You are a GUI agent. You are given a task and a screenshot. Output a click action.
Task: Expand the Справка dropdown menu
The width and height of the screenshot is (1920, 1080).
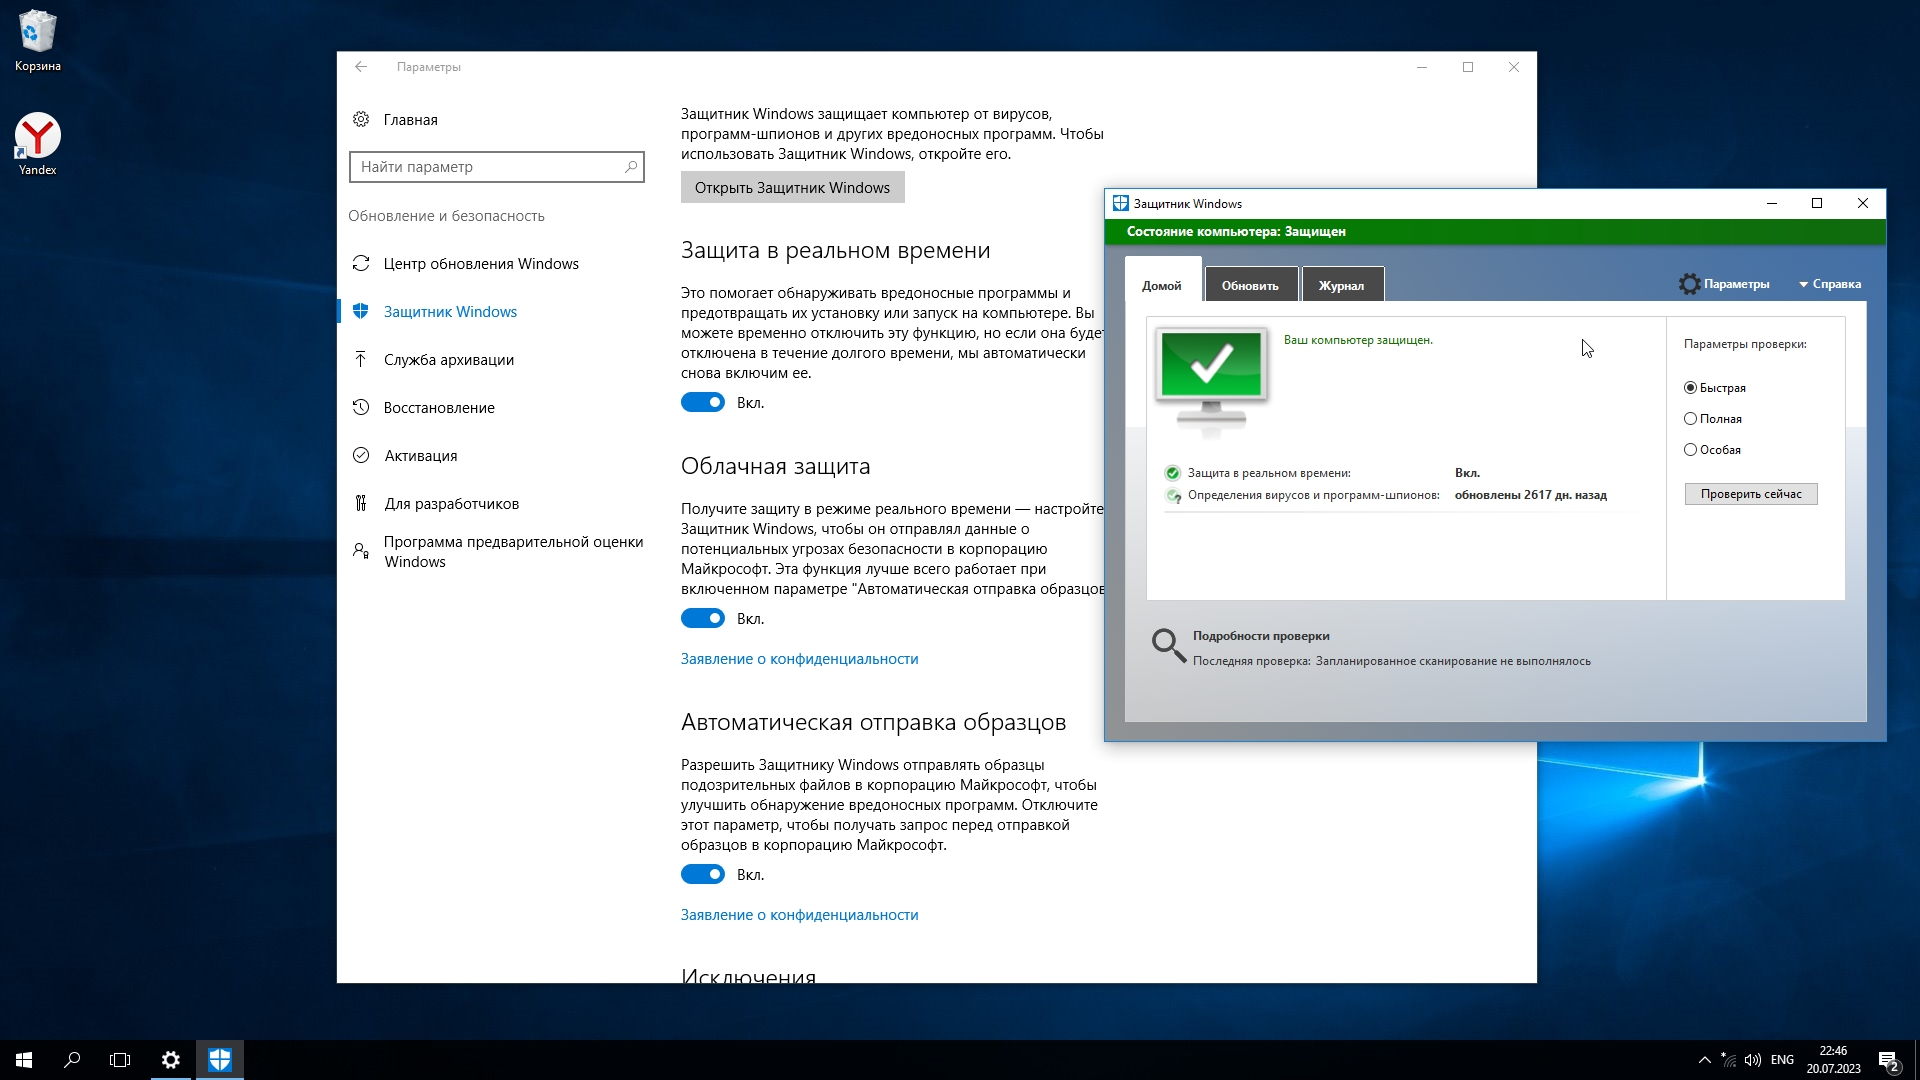[x=1830, y=284]
